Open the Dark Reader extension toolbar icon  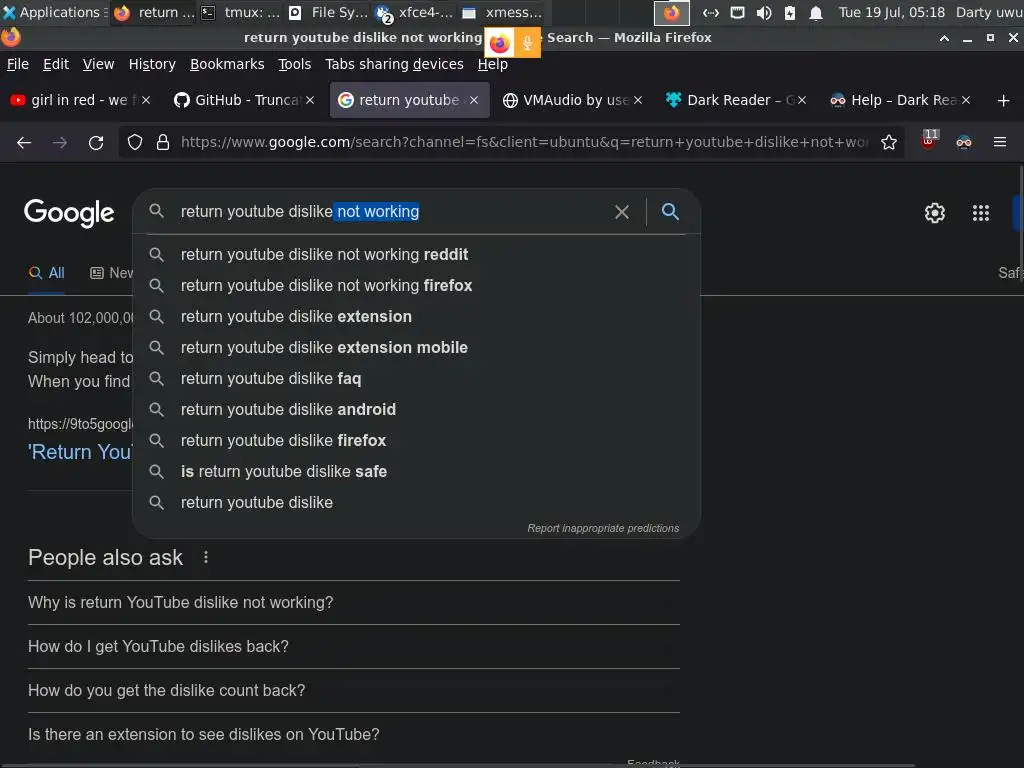[x=964, y=142]
